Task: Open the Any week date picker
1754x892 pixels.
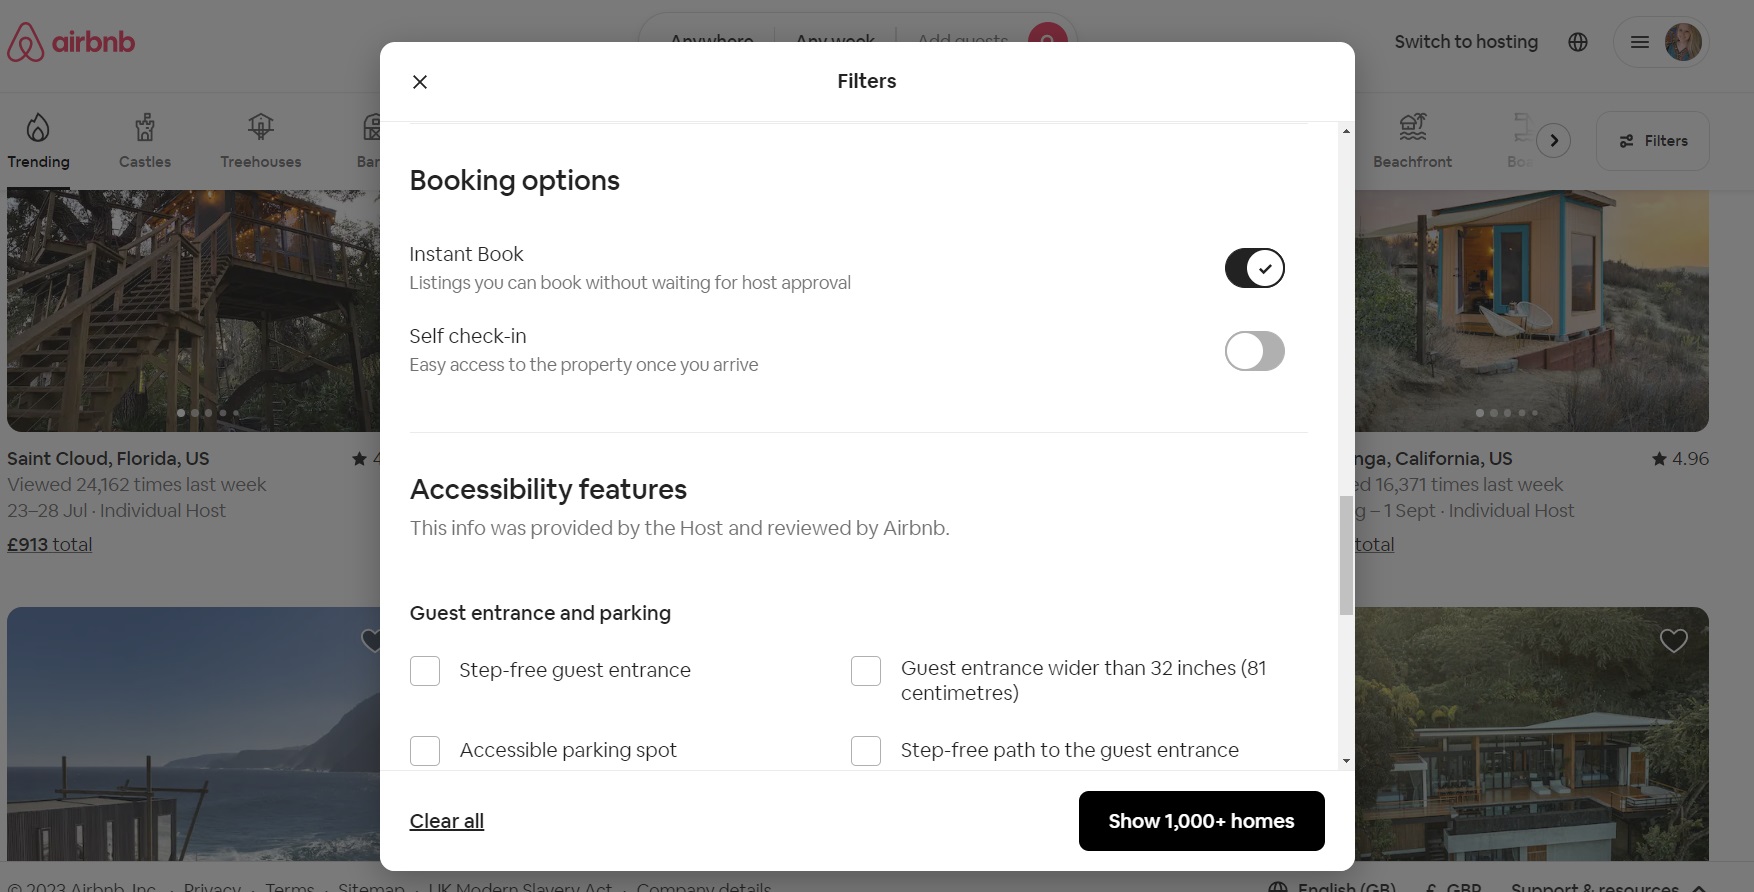Action: coord(835,41)
